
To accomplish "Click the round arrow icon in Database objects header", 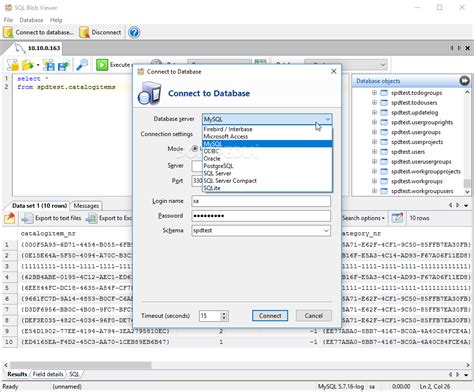I will pos(464,81).
